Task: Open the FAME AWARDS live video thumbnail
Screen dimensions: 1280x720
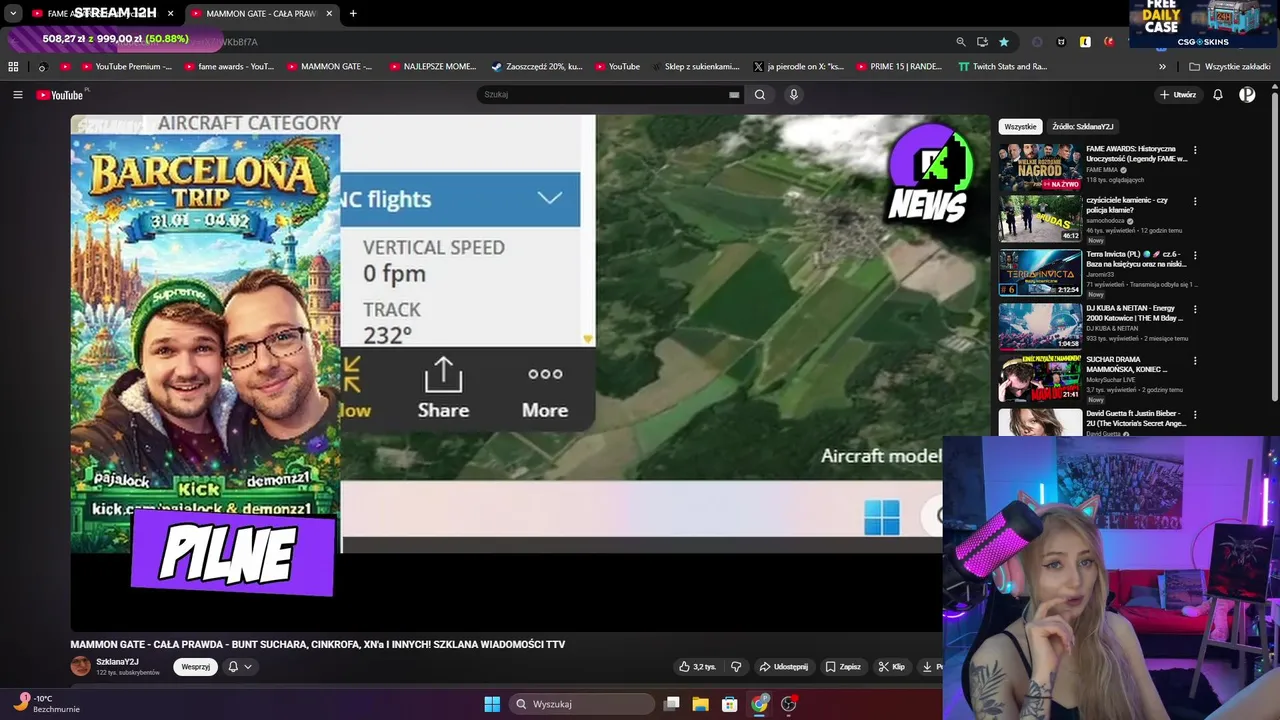Action: 1040,165
